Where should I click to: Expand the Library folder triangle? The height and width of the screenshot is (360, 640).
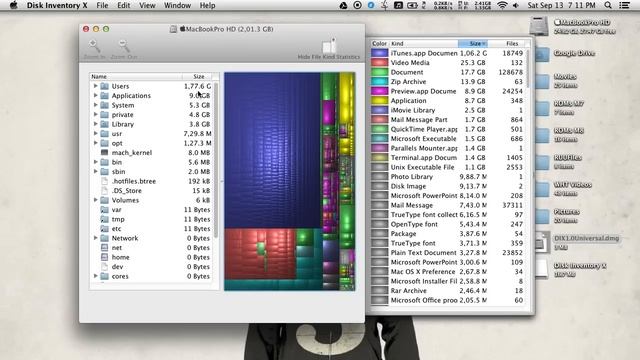point(96,124)
